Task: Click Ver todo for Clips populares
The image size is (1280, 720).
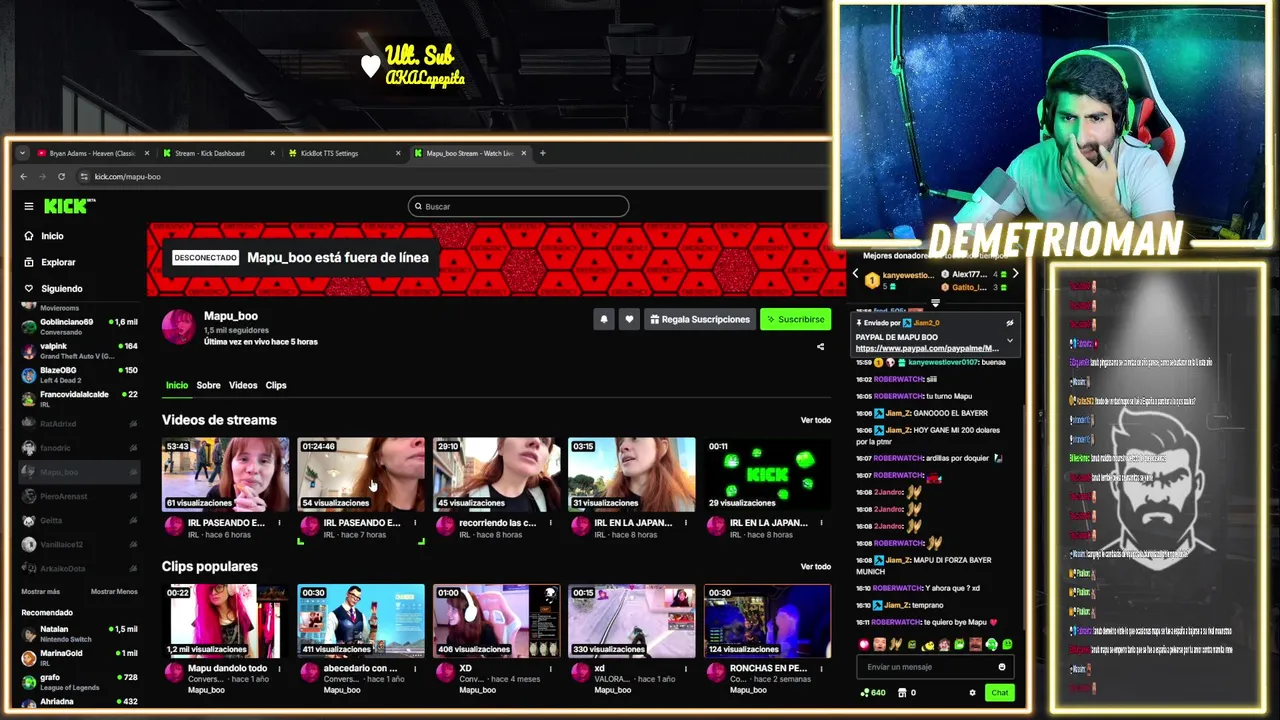Action: (x=815, y=566)
